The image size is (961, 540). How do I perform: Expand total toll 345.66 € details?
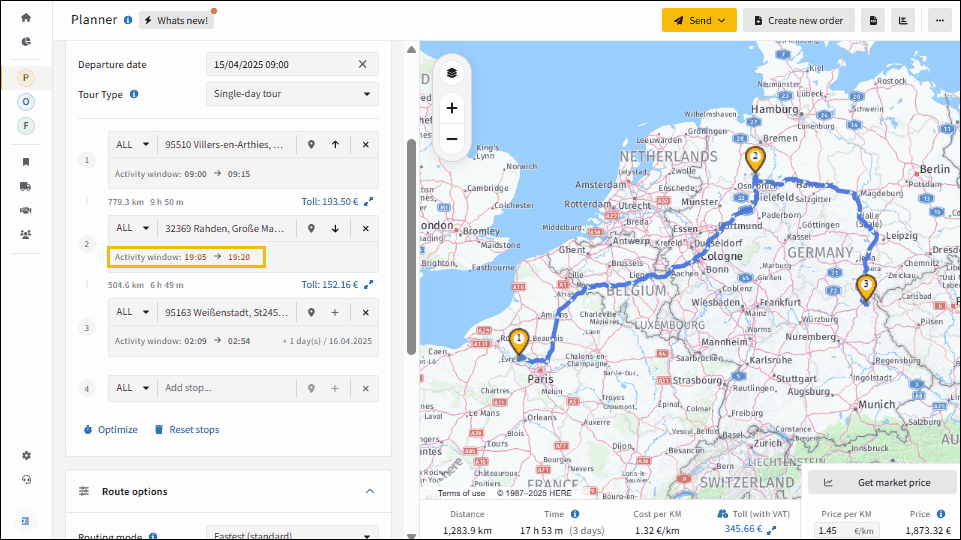coord(772,529)
